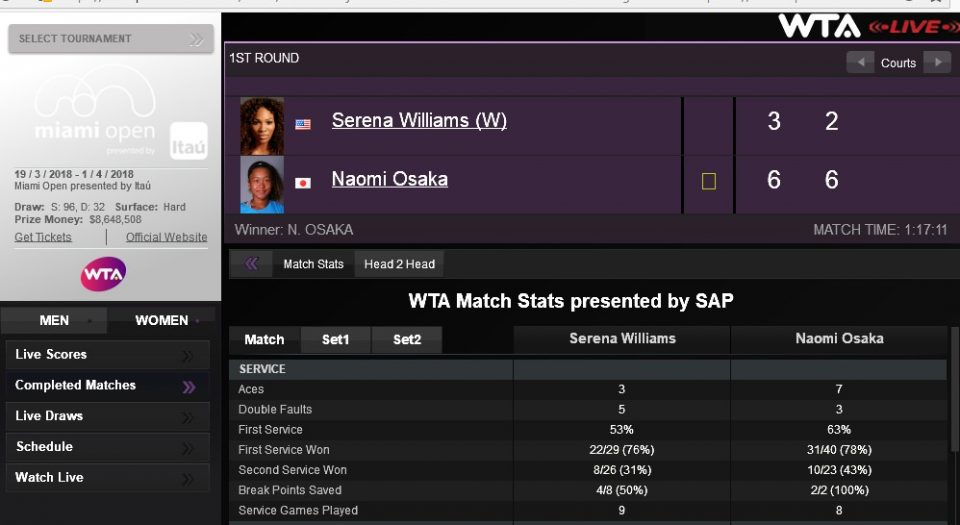Select the Set2 stats tab

click(407, 340)
